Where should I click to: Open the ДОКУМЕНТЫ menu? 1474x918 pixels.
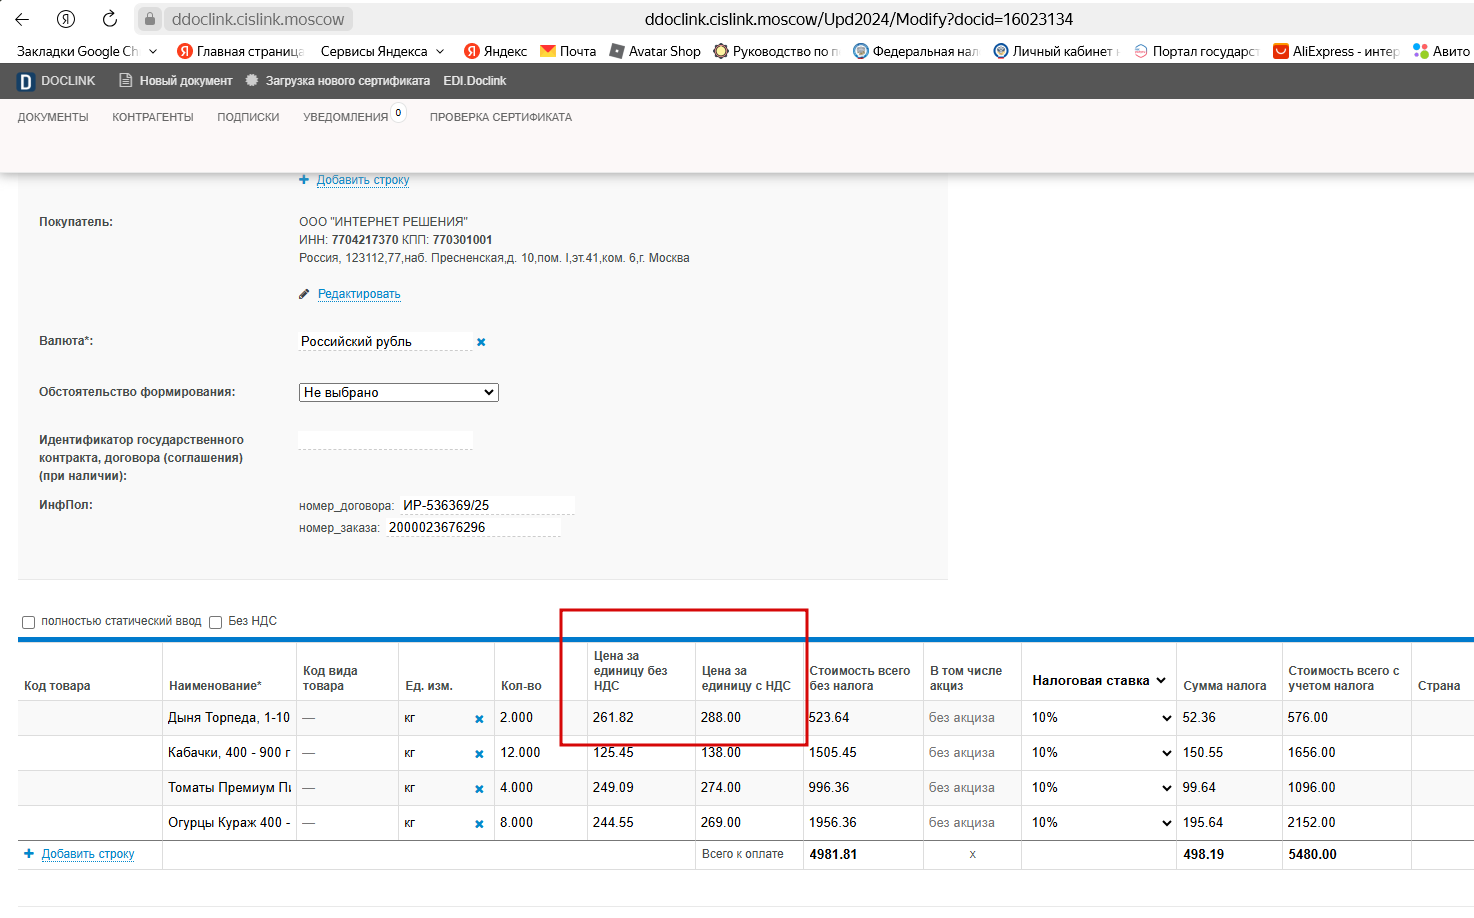(x=53, y=117)
